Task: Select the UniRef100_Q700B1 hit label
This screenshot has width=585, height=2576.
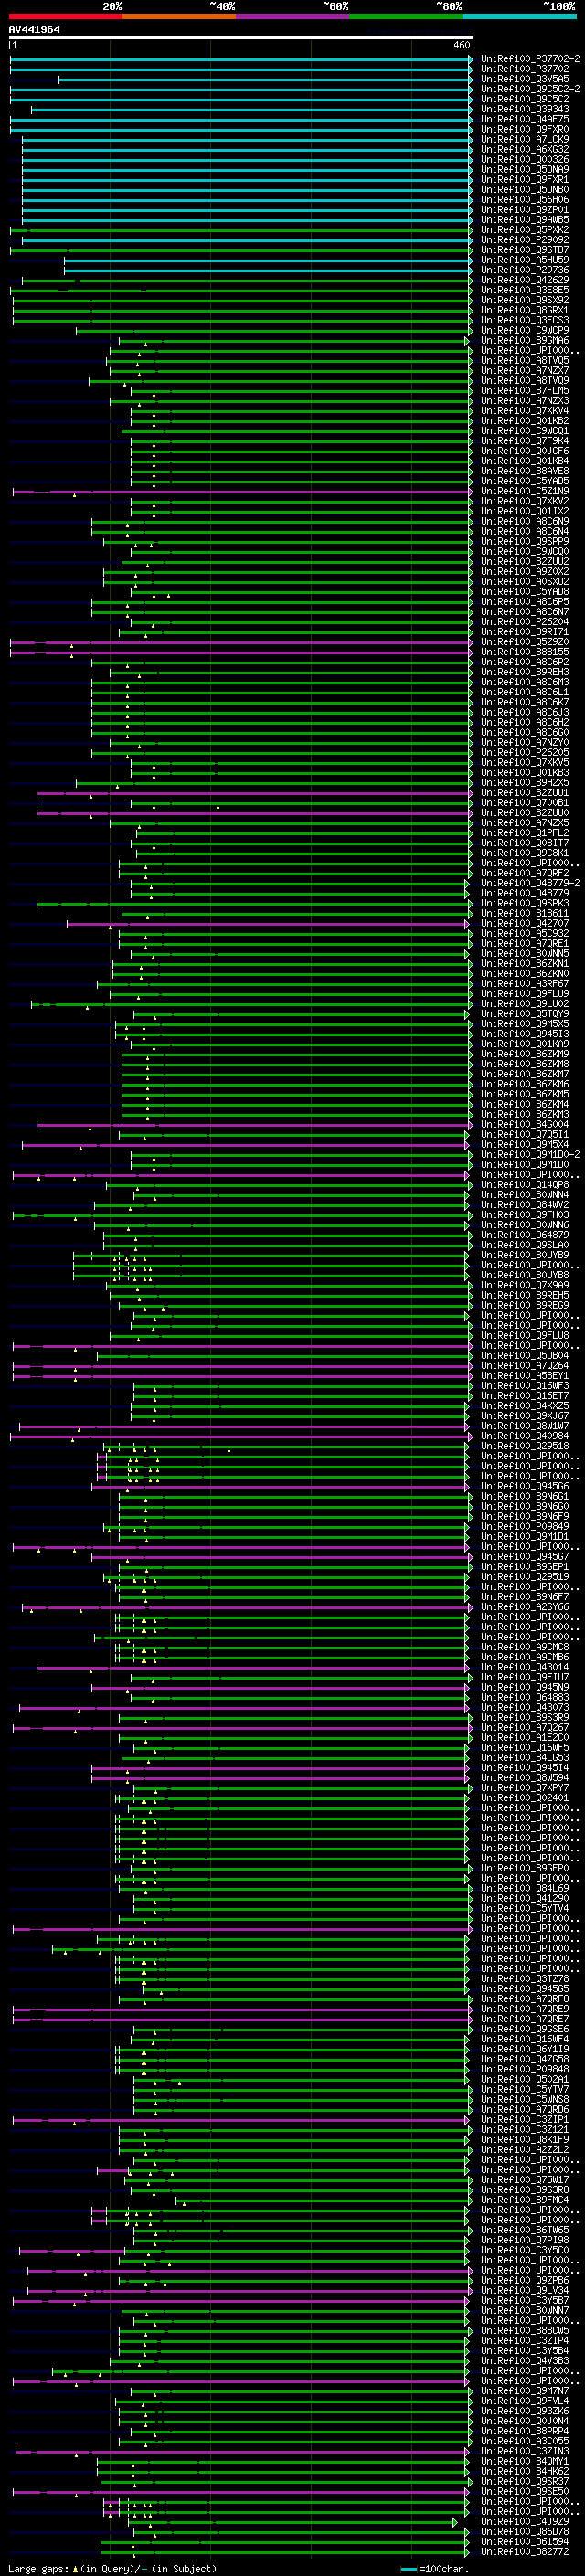Action: (524, 802)
